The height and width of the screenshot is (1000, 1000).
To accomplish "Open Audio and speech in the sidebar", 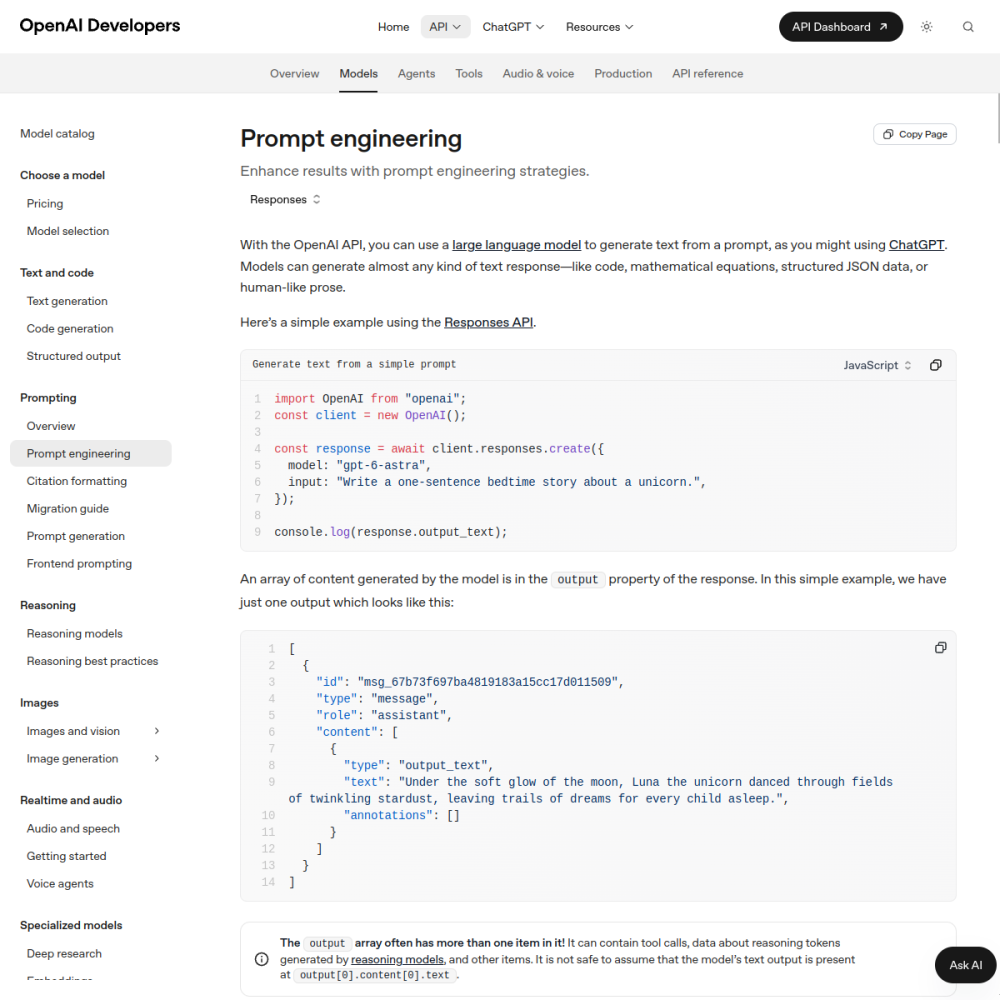I will (73, 828).
